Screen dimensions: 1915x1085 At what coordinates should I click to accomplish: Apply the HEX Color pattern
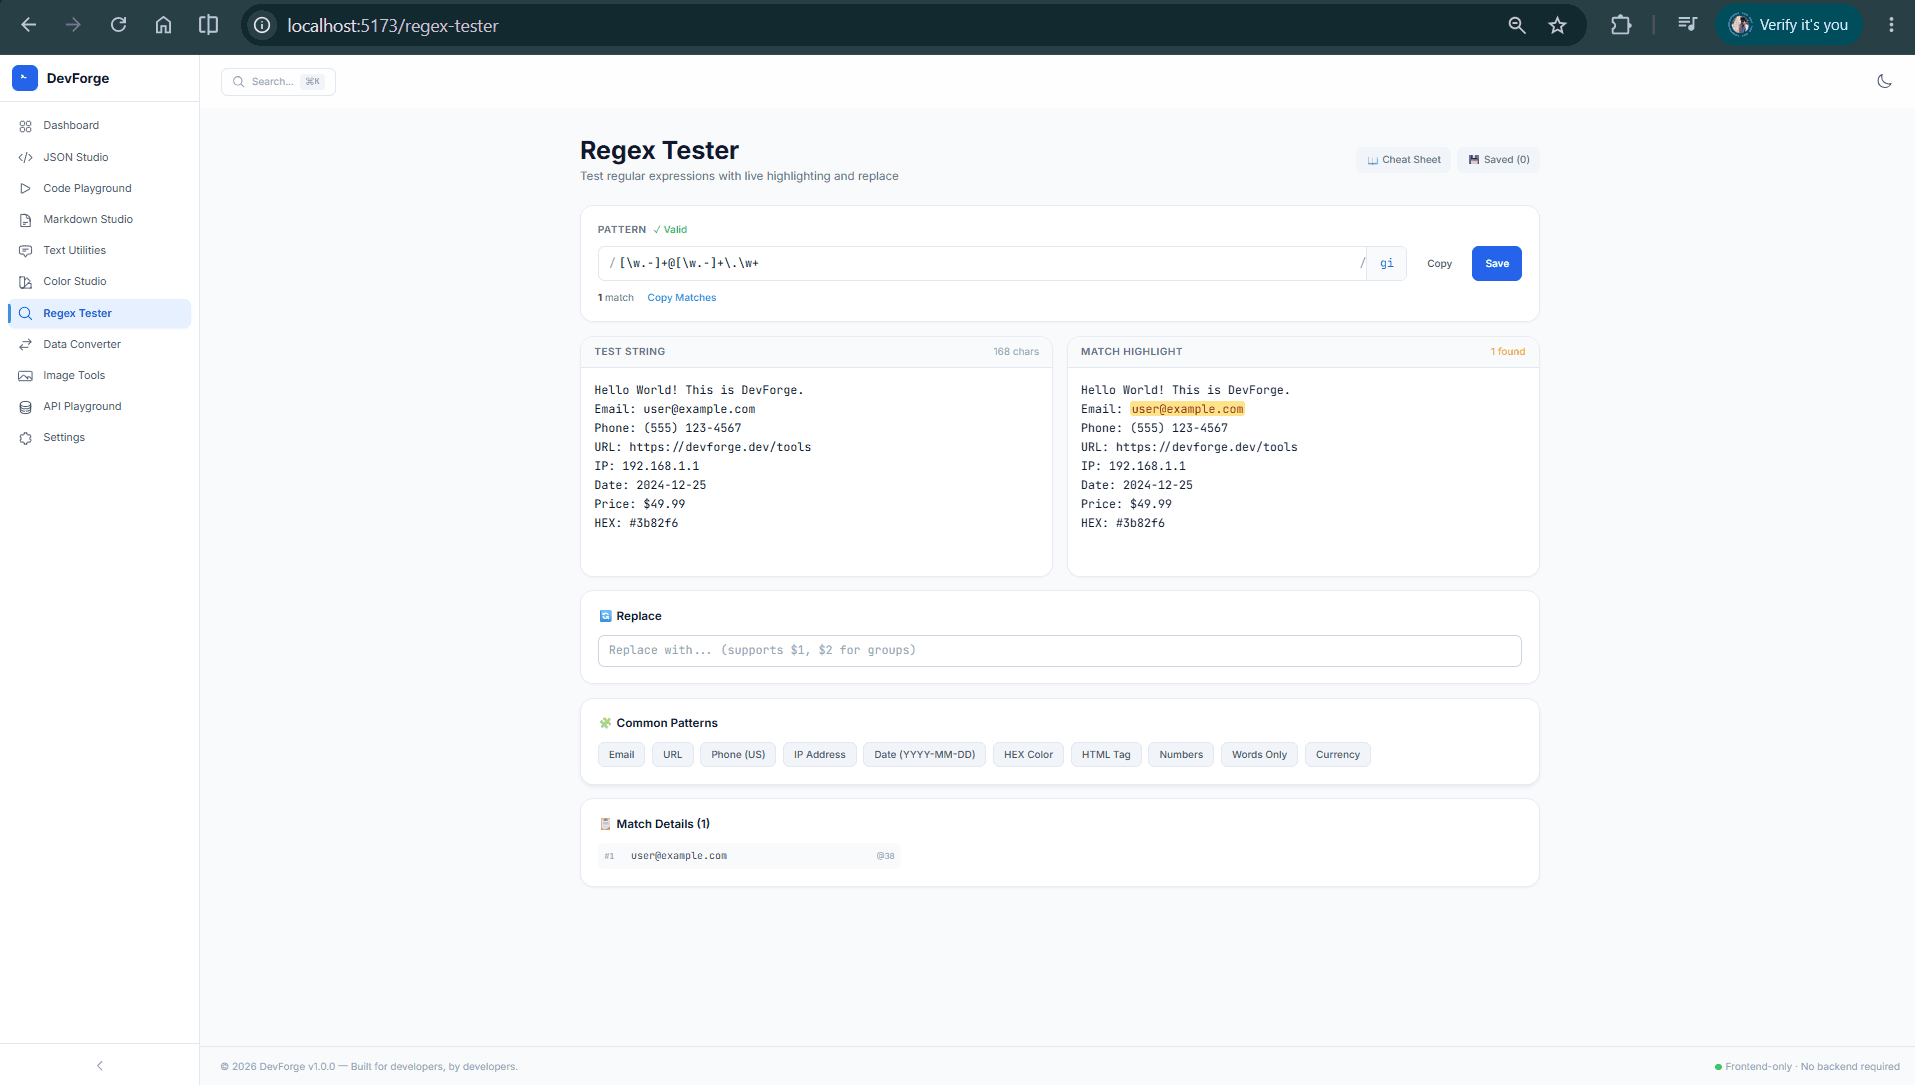pyautogui.click(x=1028, y=755)
